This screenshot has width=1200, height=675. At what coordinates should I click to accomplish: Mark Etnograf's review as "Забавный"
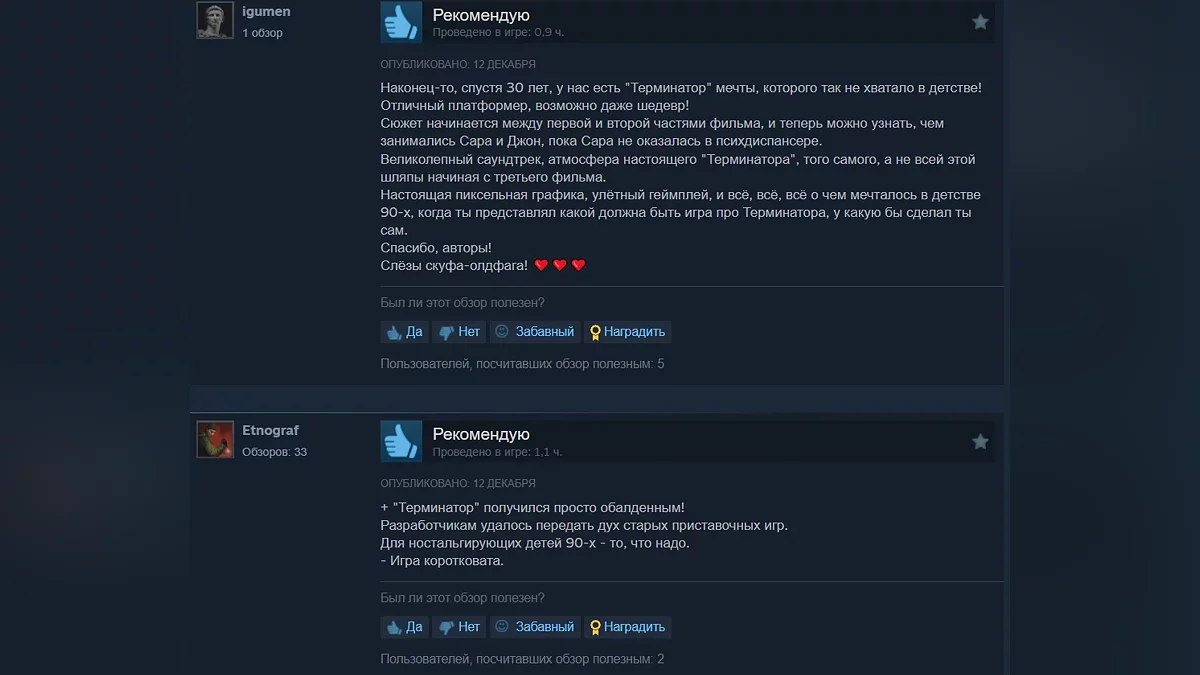(535, 627)
